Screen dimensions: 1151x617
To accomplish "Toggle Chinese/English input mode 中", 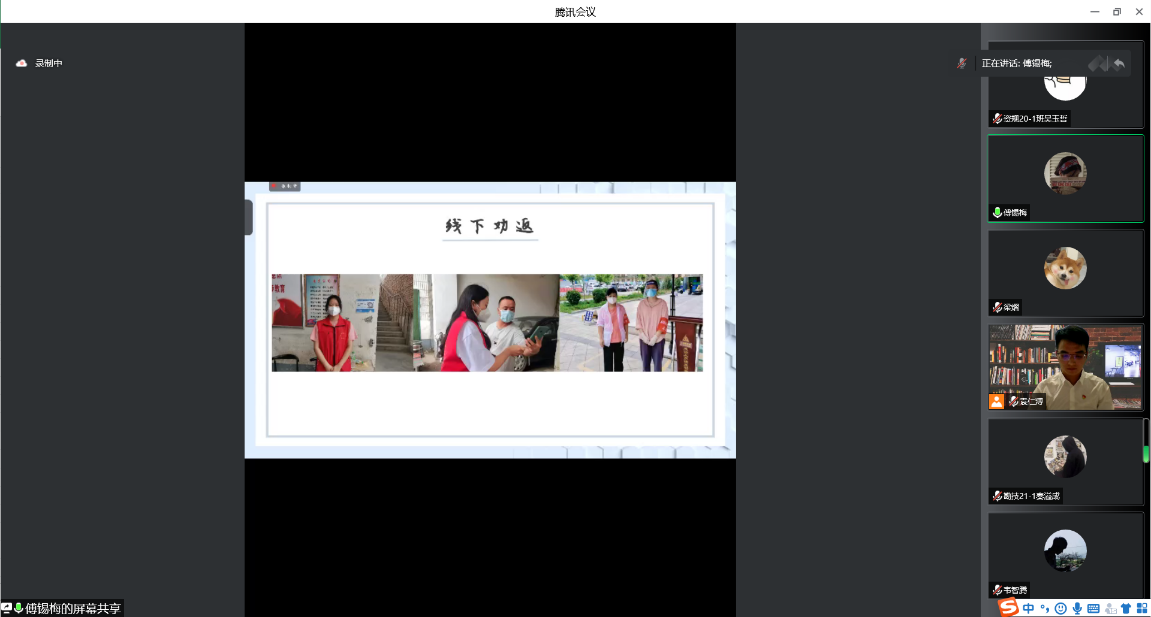I will click(x=1029, y=607).
